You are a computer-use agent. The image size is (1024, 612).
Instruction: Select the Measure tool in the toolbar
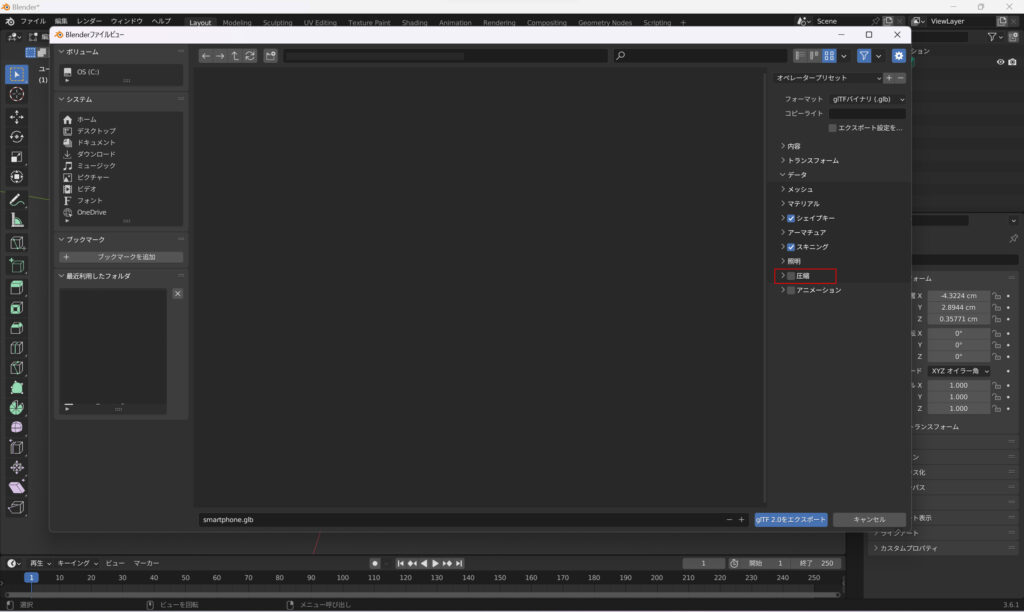pyautogui.click(x=17, y=220)
